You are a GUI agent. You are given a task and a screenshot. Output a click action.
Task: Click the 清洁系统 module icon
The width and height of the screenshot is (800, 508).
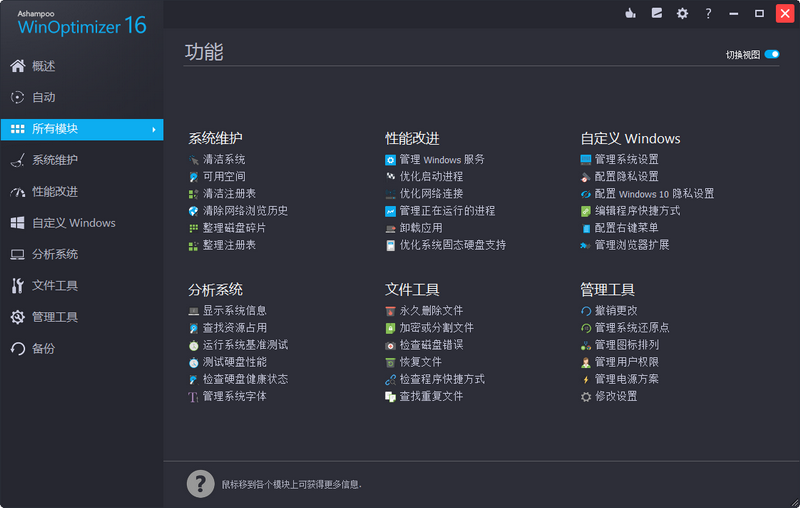coord(193,160)
